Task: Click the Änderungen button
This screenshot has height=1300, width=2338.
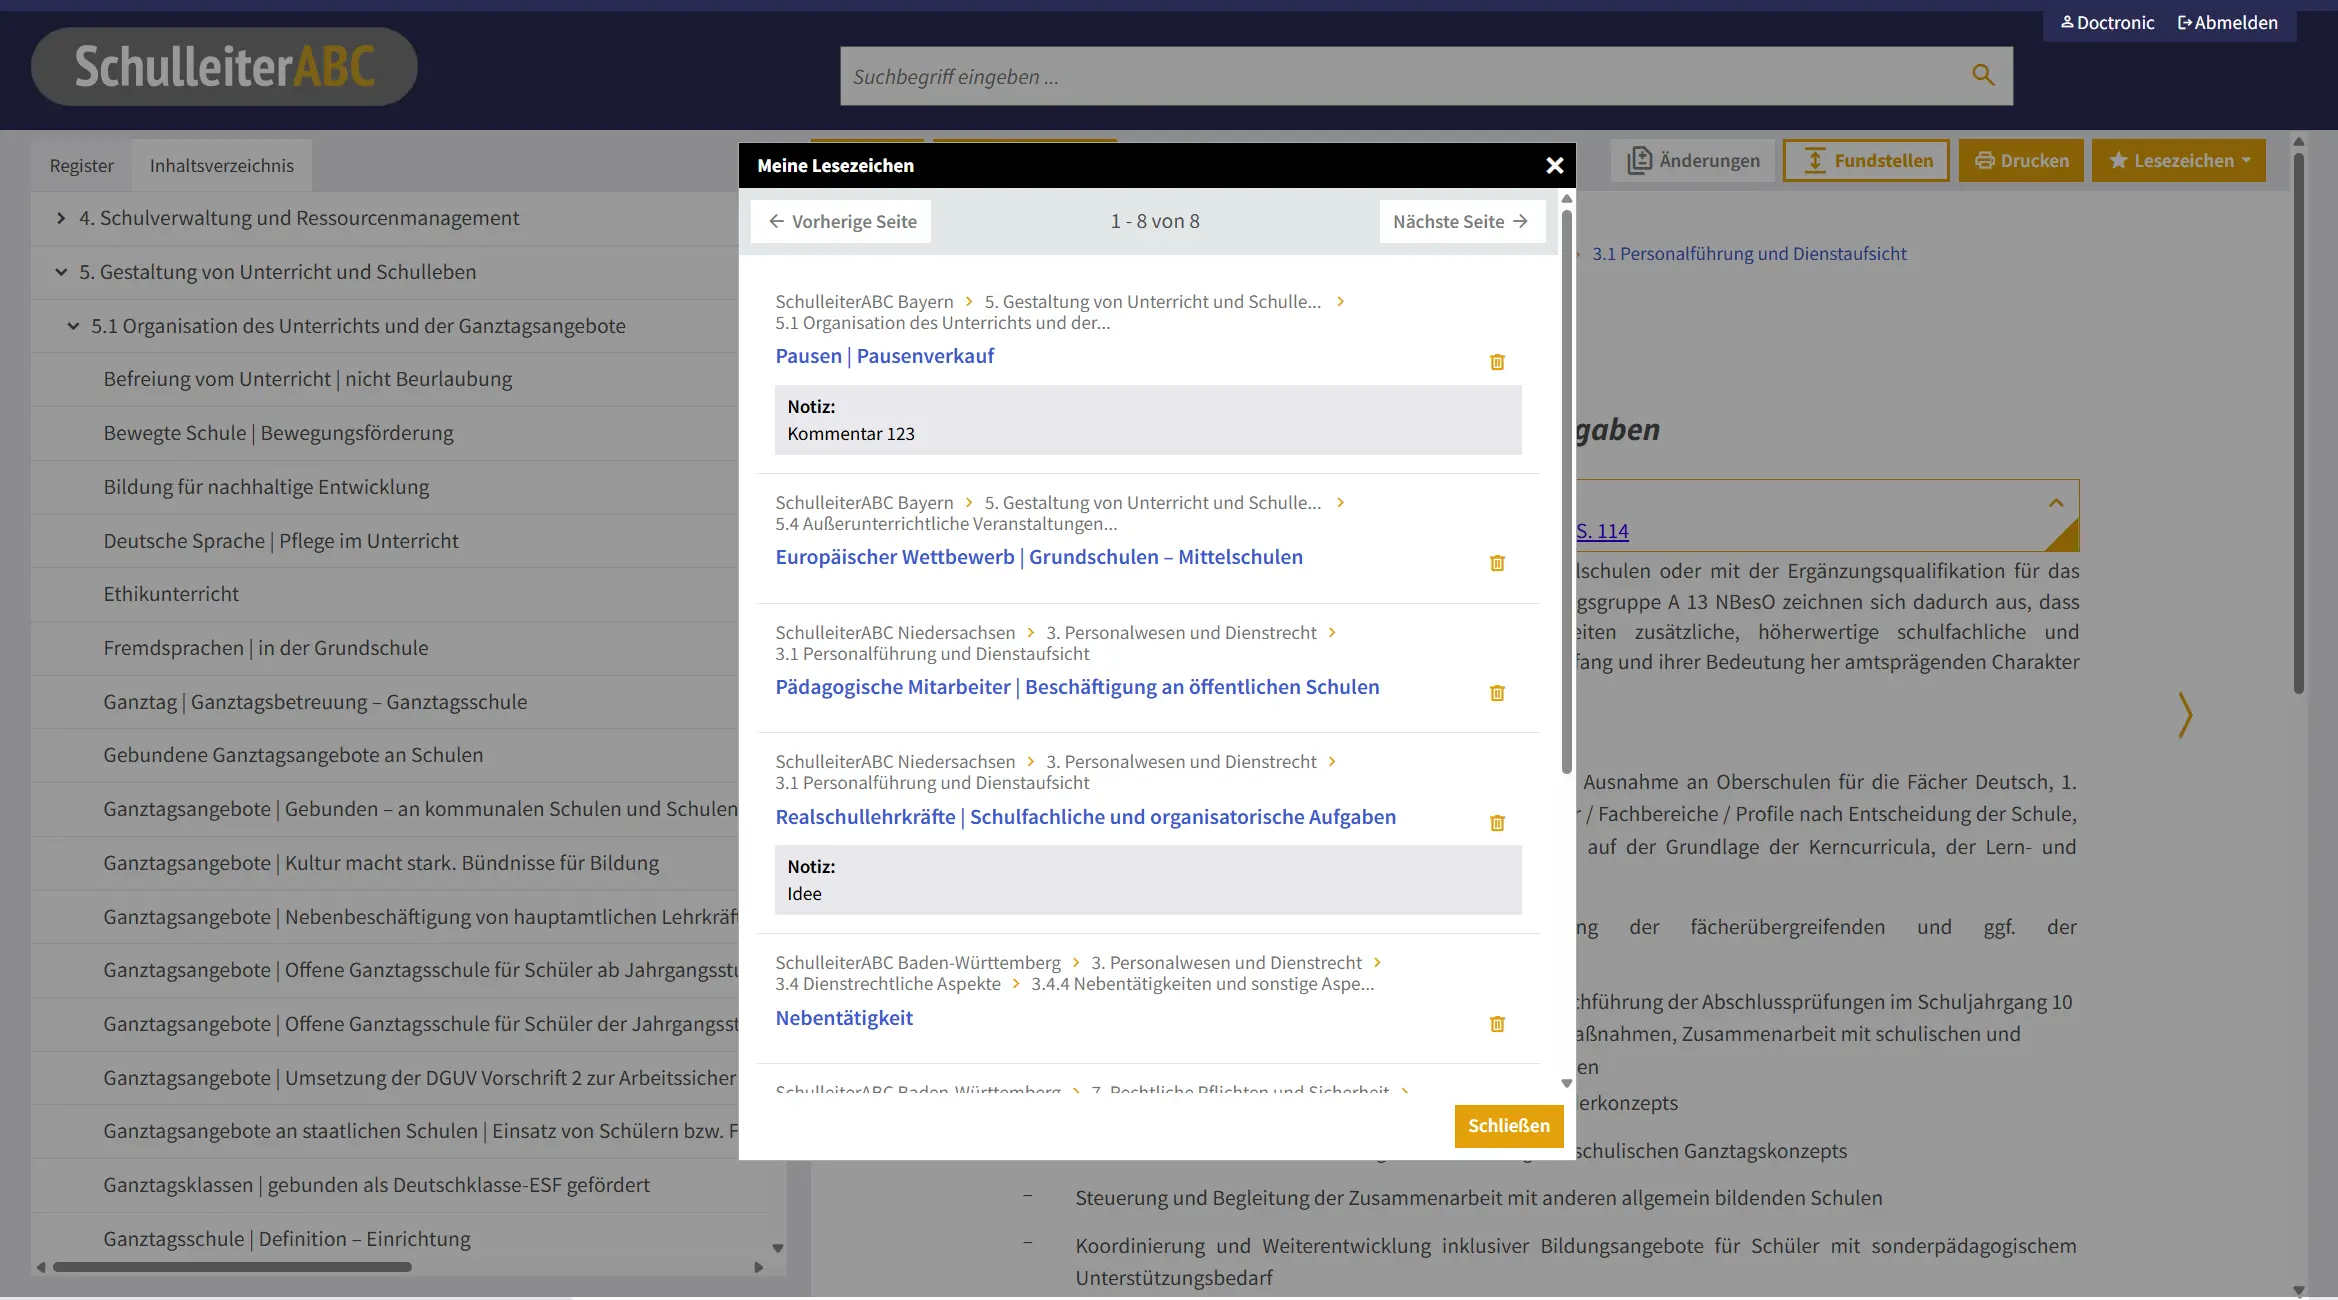Action: (x=1694, y=161)
